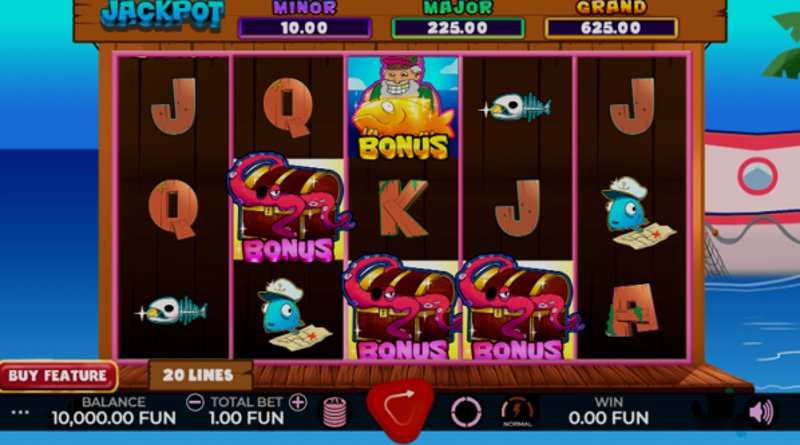Select the Major jackpot 225.00 box
The width and height of the screenshot is (800, 445).
458,28
